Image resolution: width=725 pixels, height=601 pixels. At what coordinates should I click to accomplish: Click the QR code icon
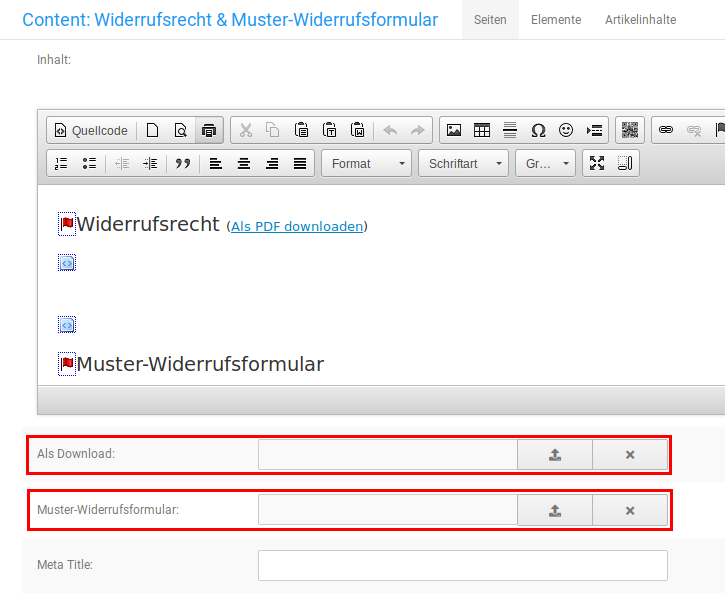[x=630, y=130]
